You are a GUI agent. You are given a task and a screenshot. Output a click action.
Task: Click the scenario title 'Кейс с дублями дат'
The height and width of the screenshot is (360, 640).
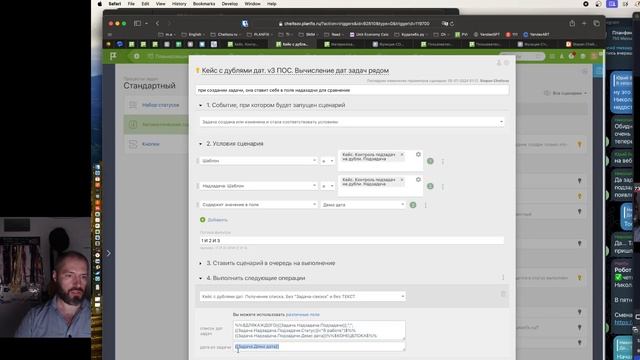[x=295, y=71]
